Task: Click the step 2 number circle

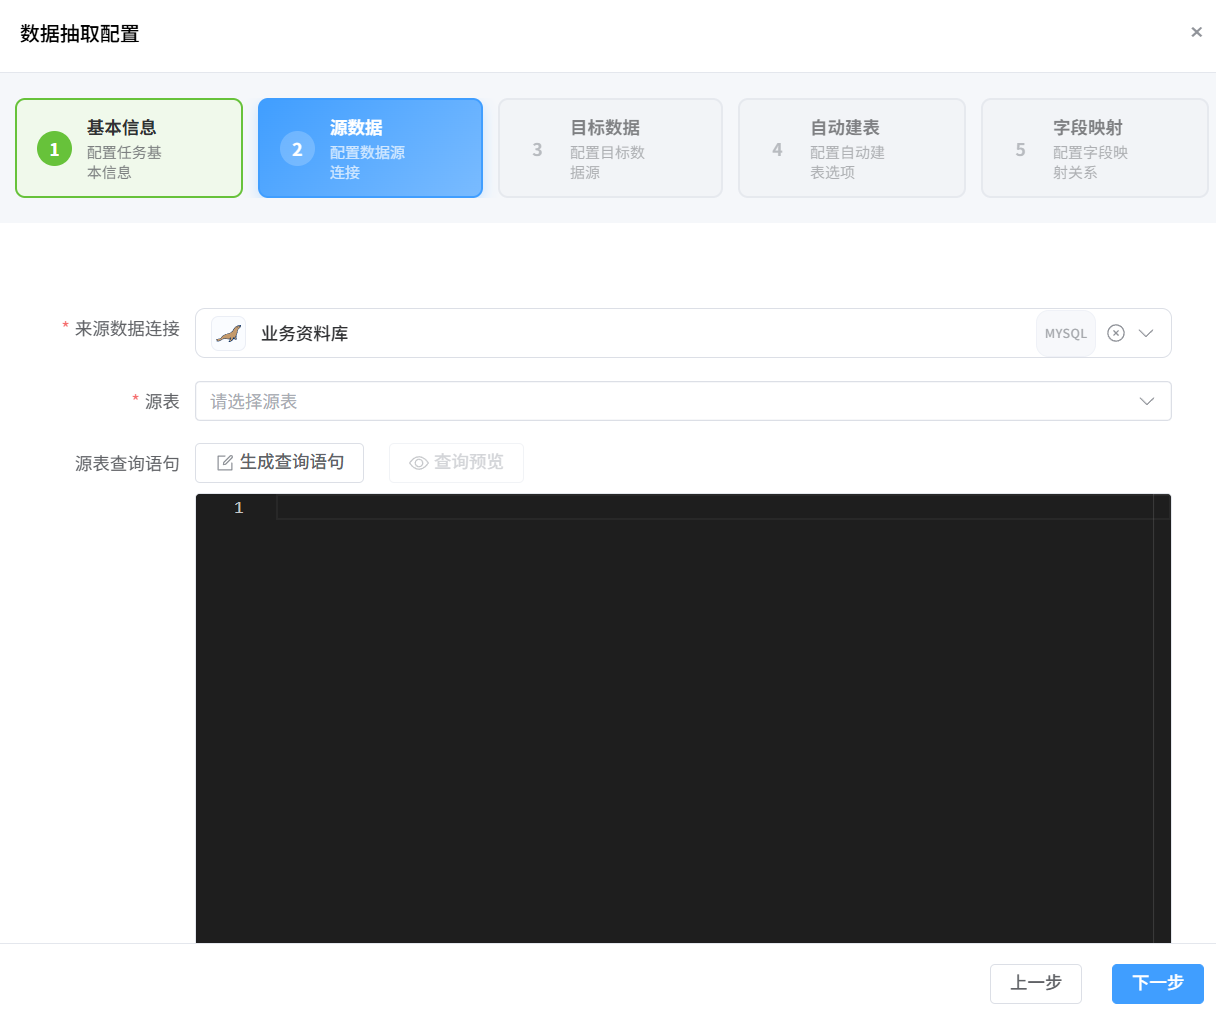Action: point(297,149)
